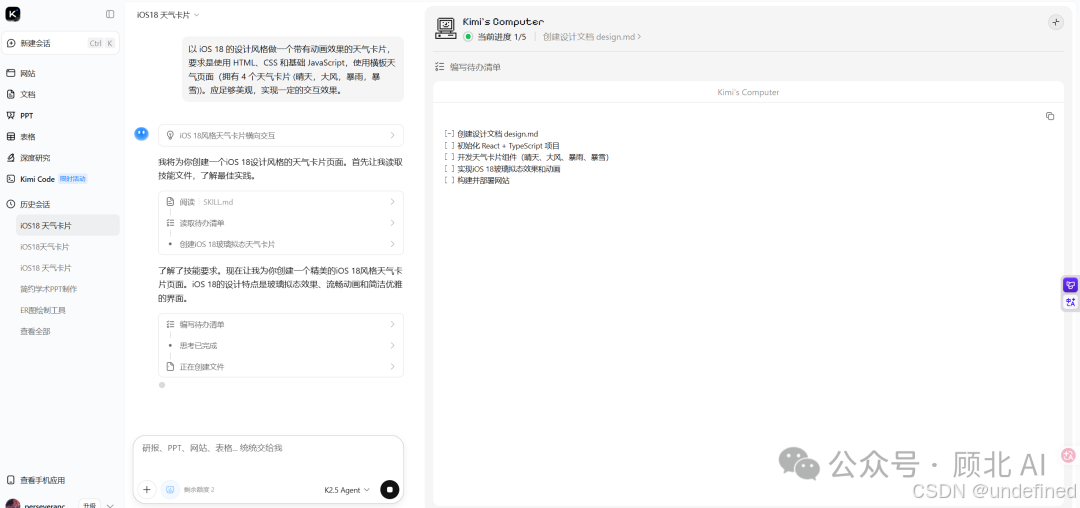Expand the 阅读 SKILL.md step
The image size is (1080, 508).
[x=281, y=202]
